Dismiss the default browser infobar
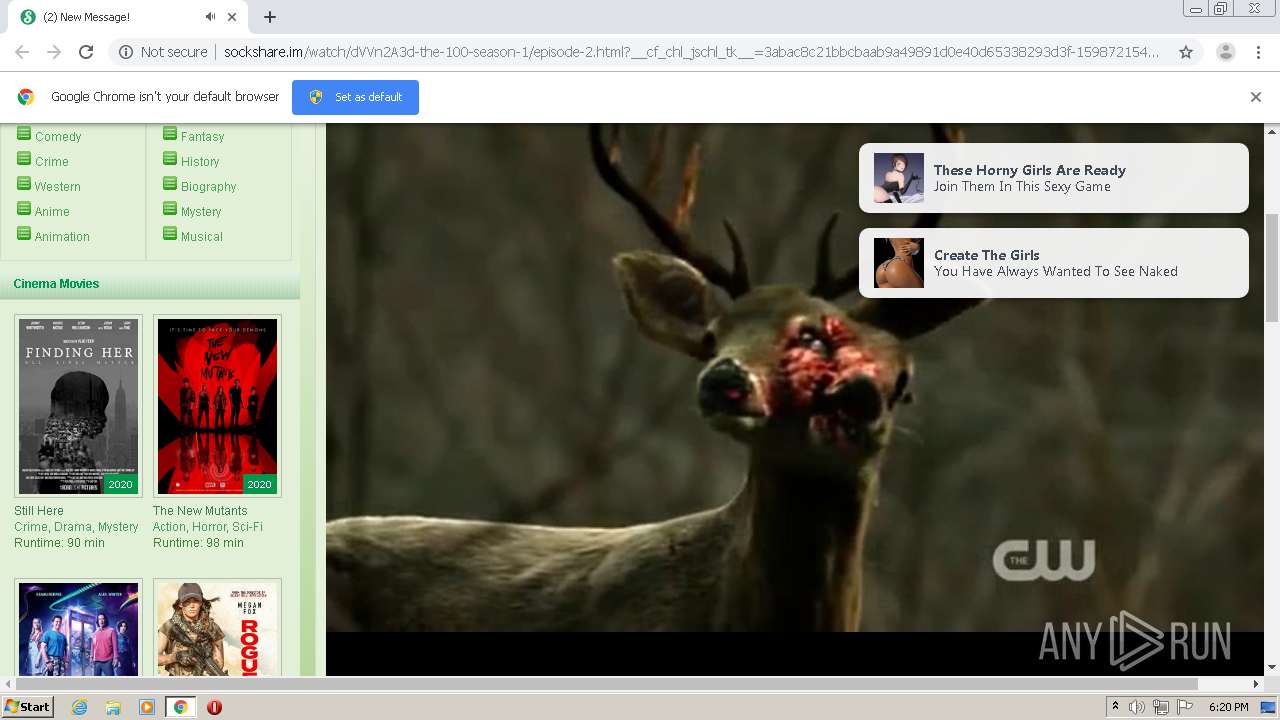This screenshot has width=1280, height=720. tap(1256, 97)
